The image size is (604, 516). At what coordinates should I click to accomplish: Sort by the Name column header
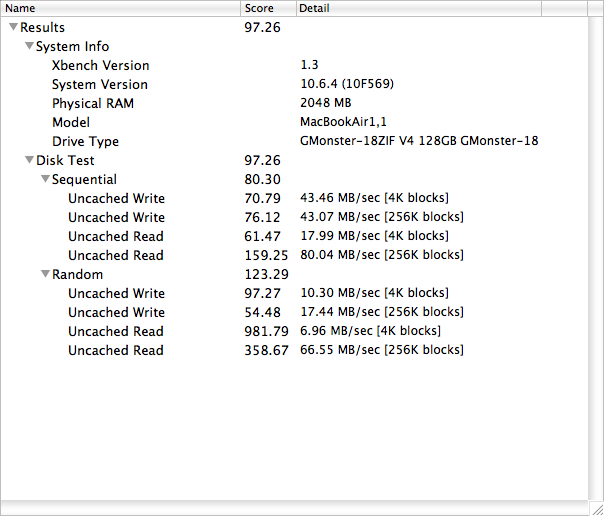coord(121,8)
